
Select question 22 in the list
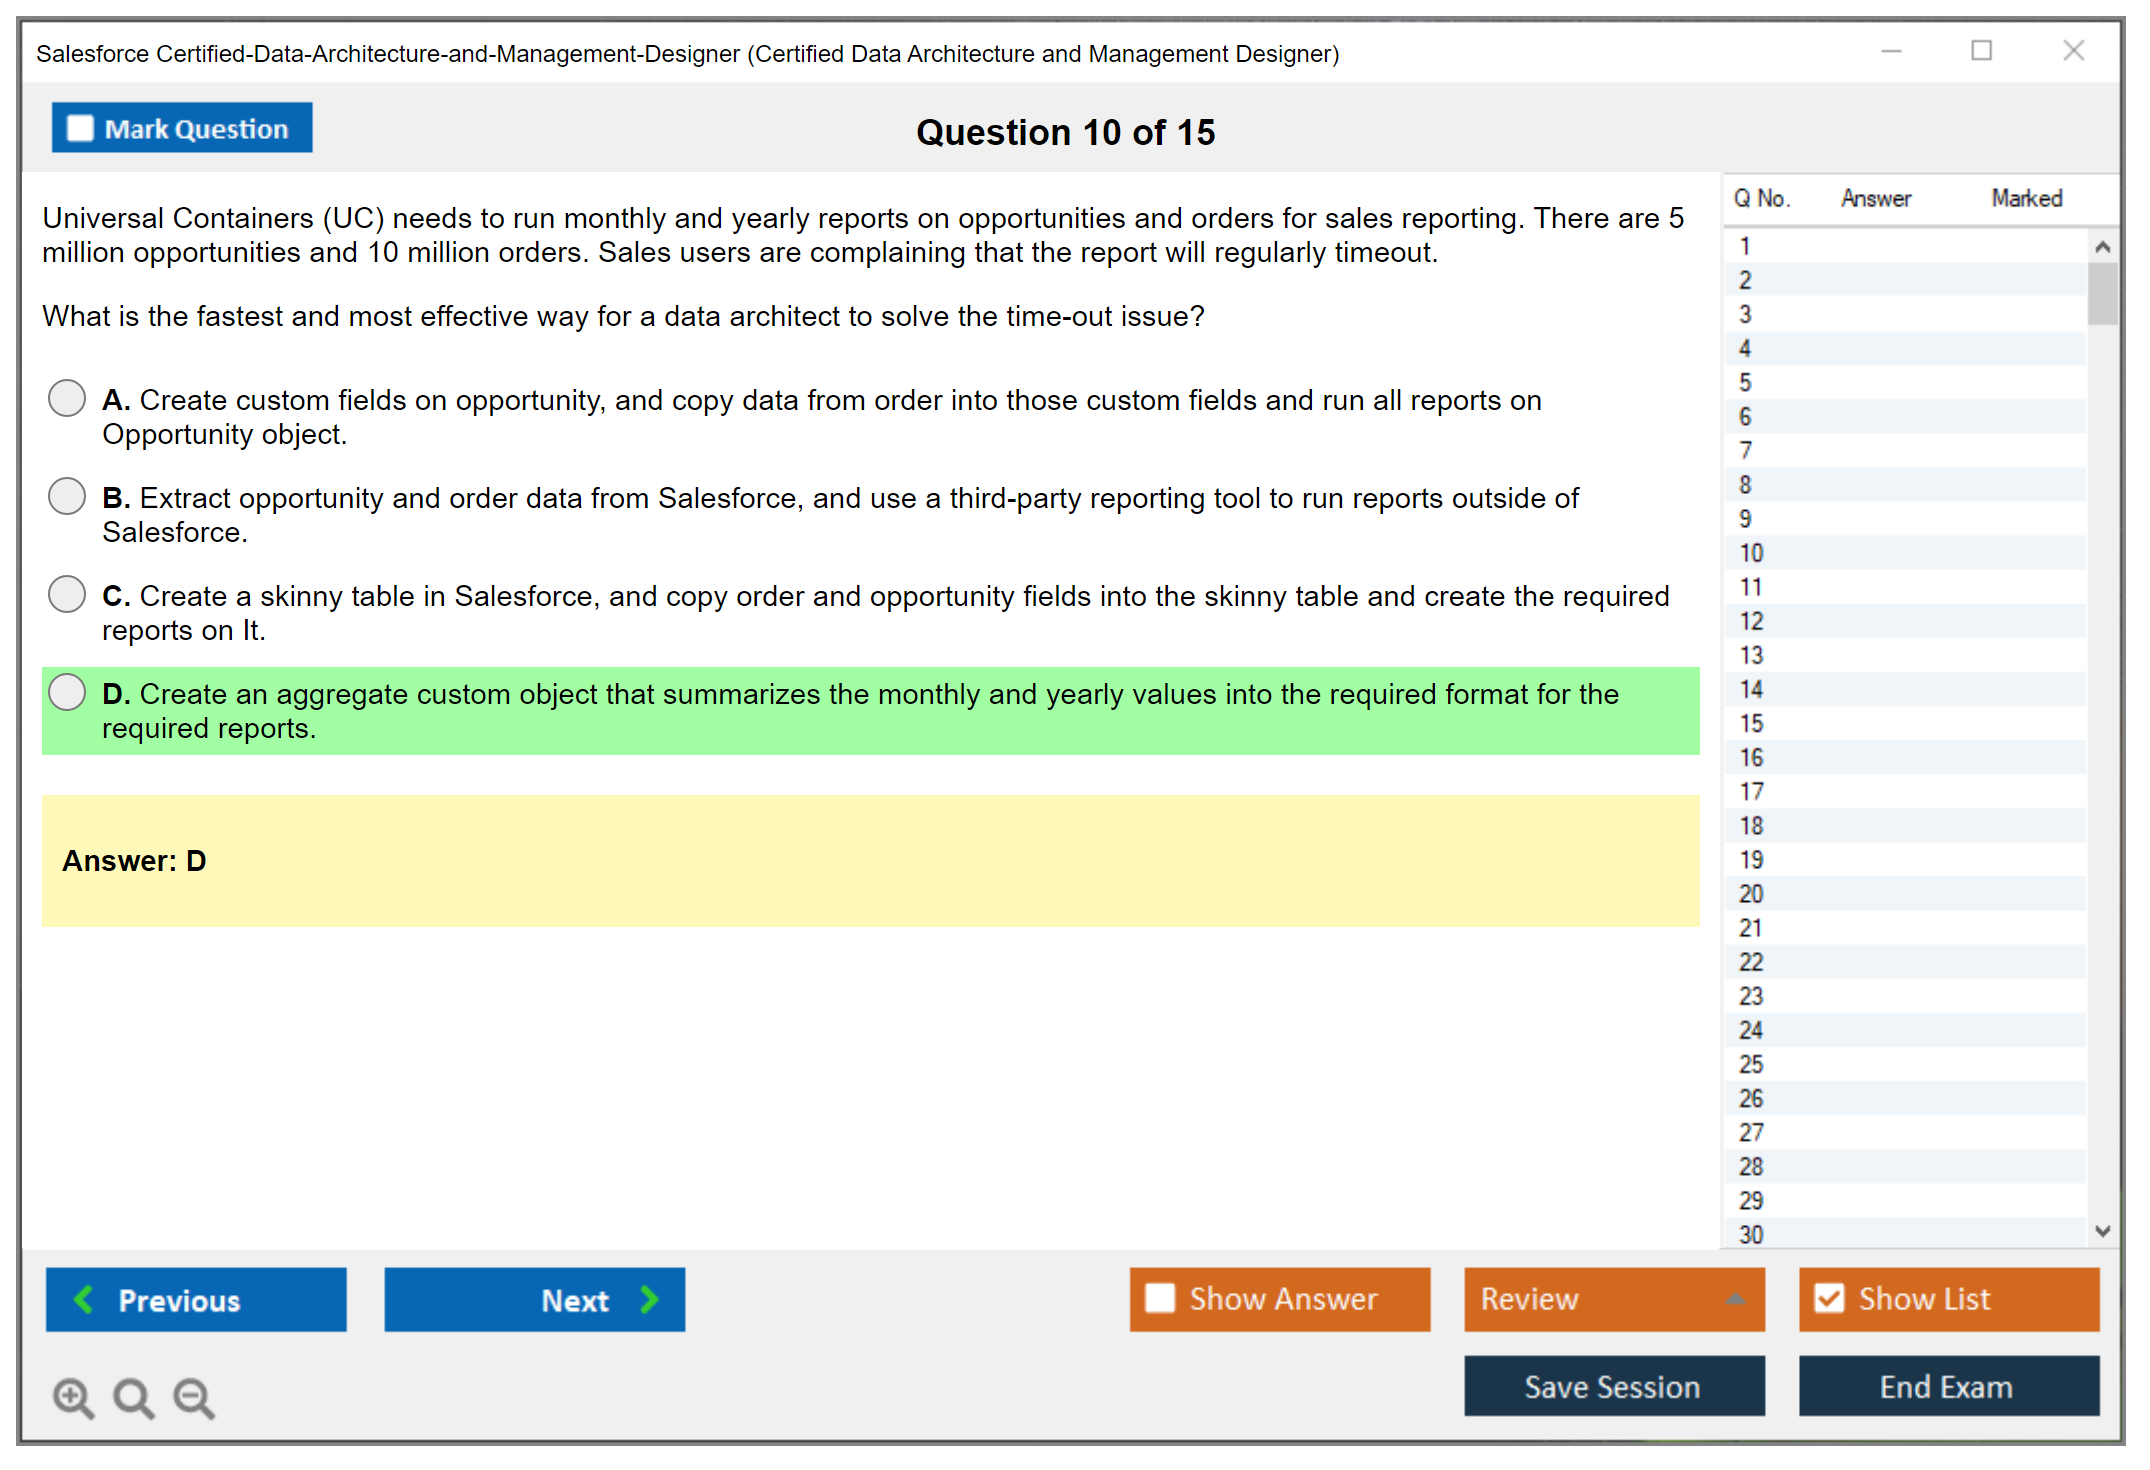(x=1751, y=962)
